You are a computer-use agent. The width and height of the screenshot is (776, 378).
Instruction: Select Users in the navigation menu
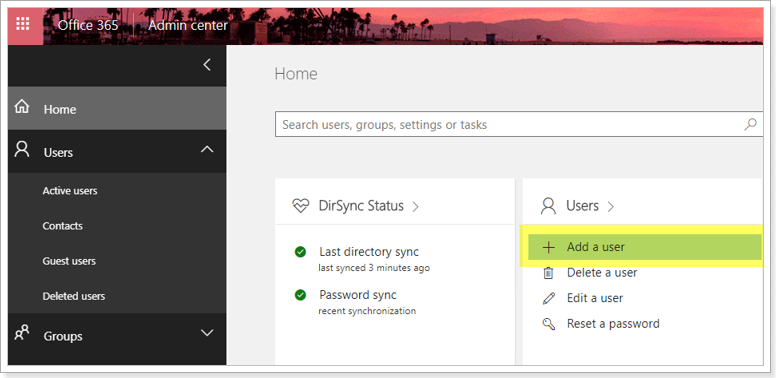pyautogui.click(x=117, y=151)
